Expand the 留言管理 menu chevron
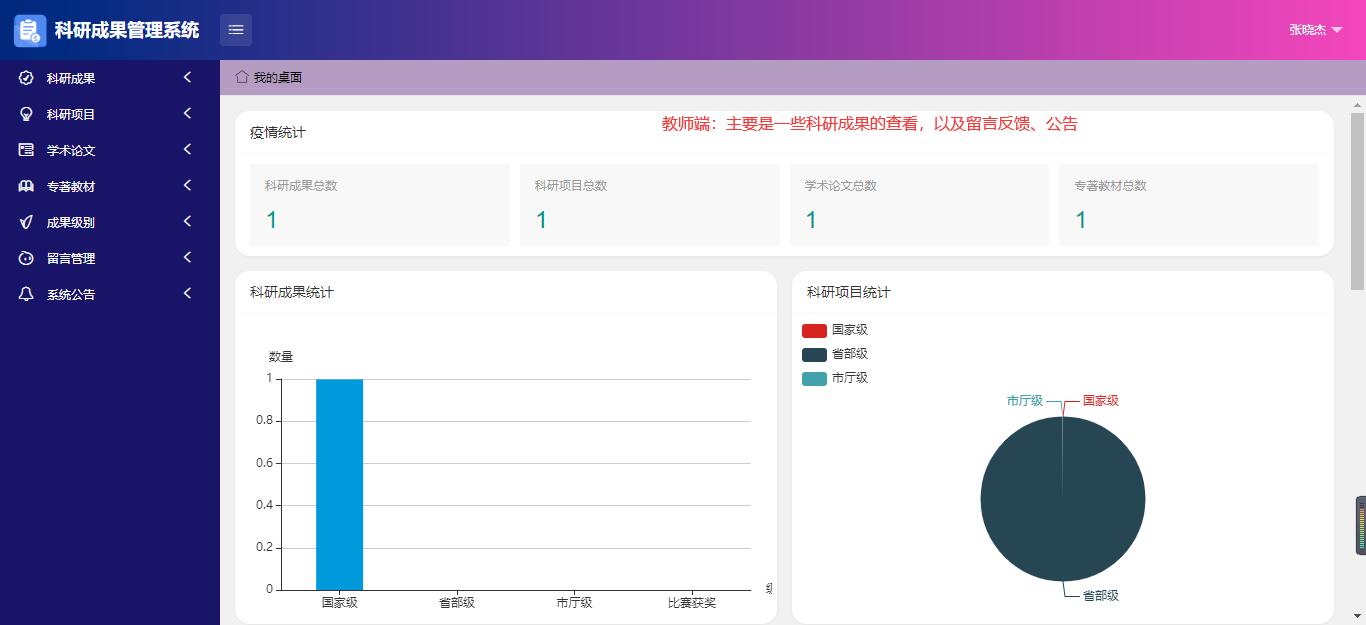 pos(187,257)
